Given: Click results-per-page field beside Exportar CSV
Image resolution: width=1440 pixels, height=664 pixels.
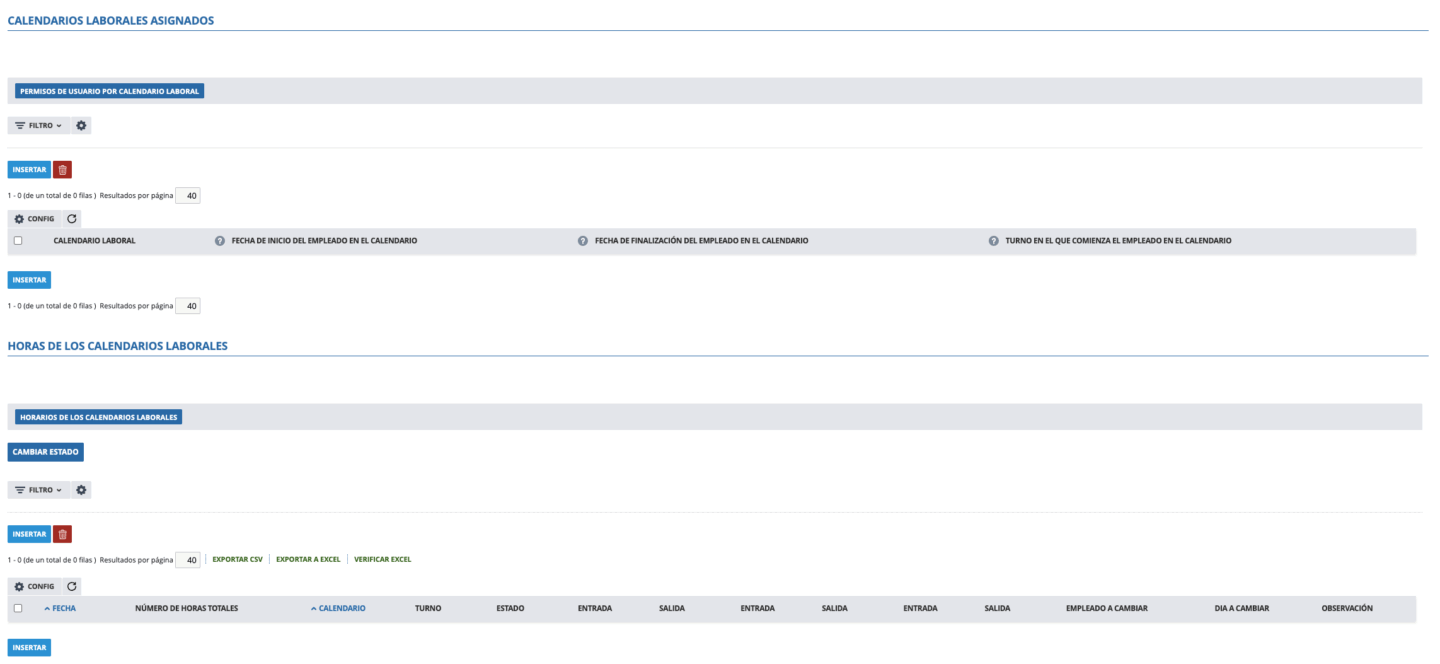Looking at the screenshot, I should pos(188,560).
